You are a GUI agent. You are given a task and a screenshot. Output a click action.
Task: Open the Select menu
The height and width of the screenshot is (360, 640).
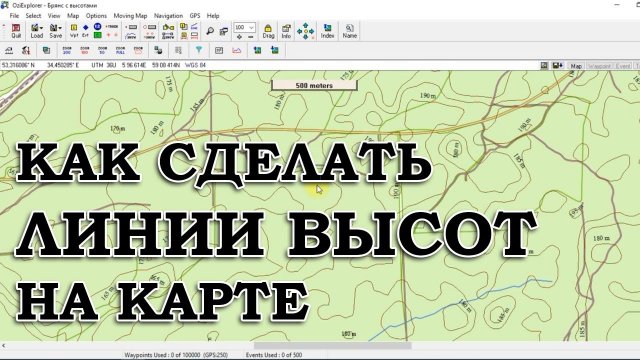tap(33, 16)
